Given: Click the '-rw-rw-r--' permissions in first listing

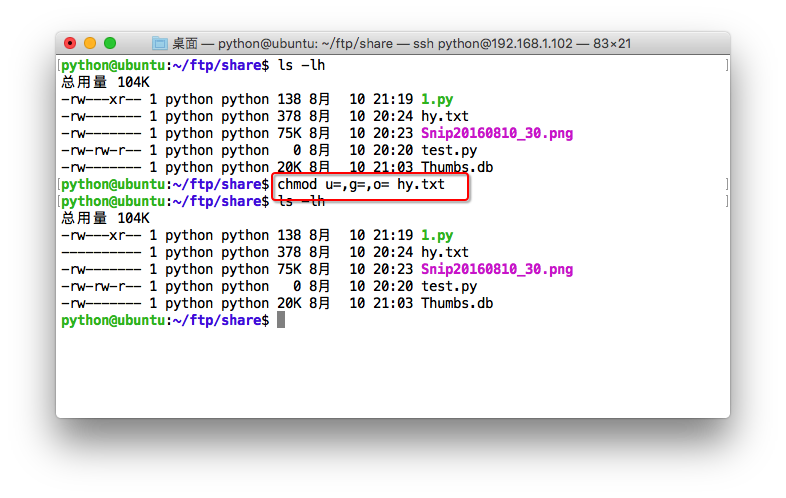Looking at the screenshot, I should pyautogui.click(x=101, y=150).
